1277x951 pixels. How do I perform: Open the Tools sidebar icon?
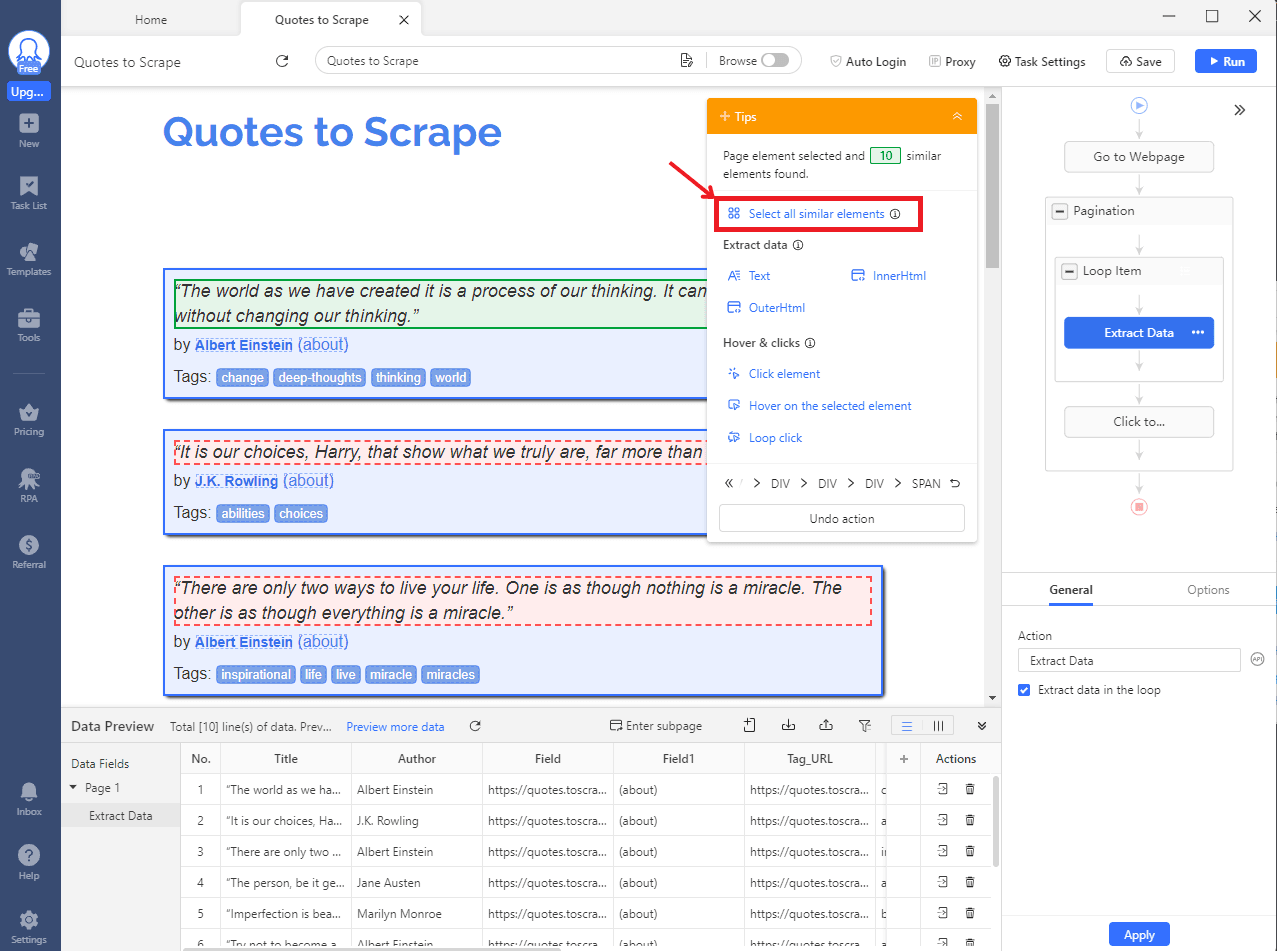pos(29,324)
